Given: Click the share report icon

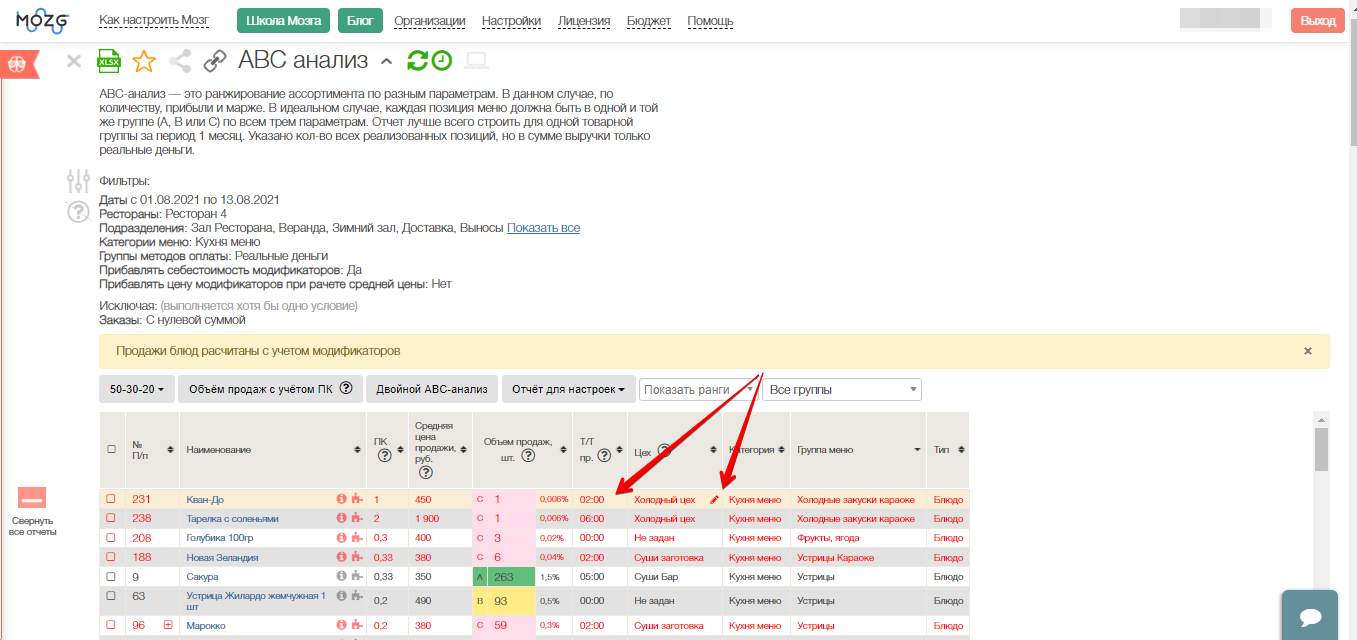Looking at the screenshot, I should [180, 62].
